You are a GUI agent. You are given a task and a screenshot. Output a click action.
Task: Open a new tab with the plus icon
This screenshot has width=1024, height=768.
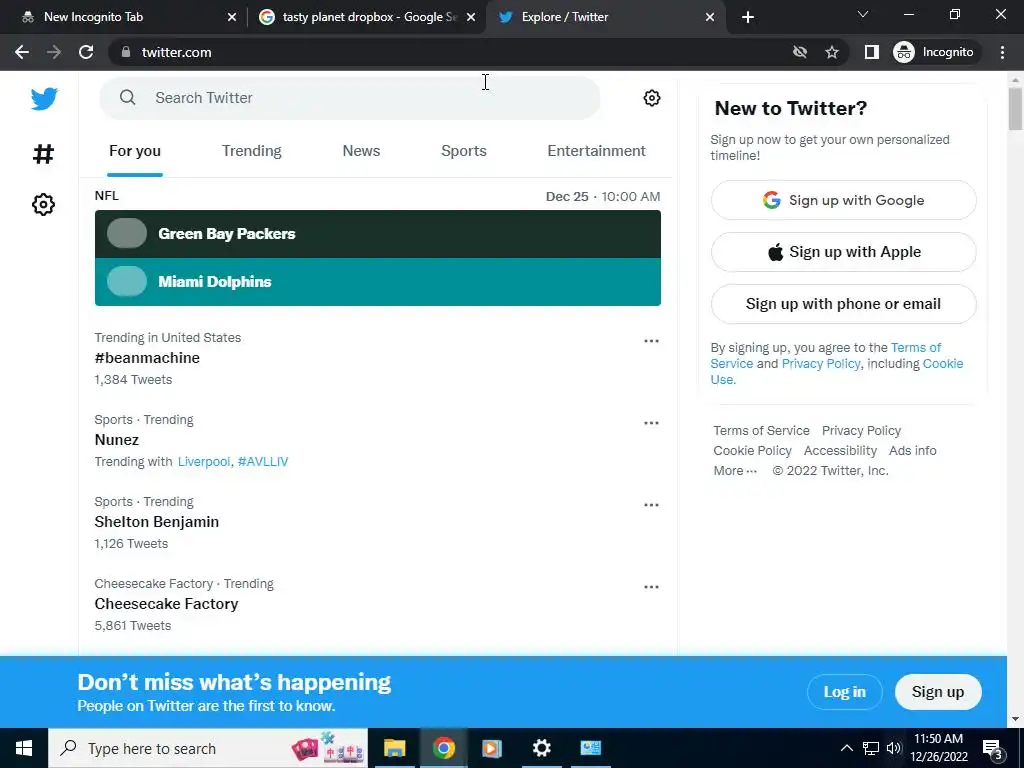point(748,17)
